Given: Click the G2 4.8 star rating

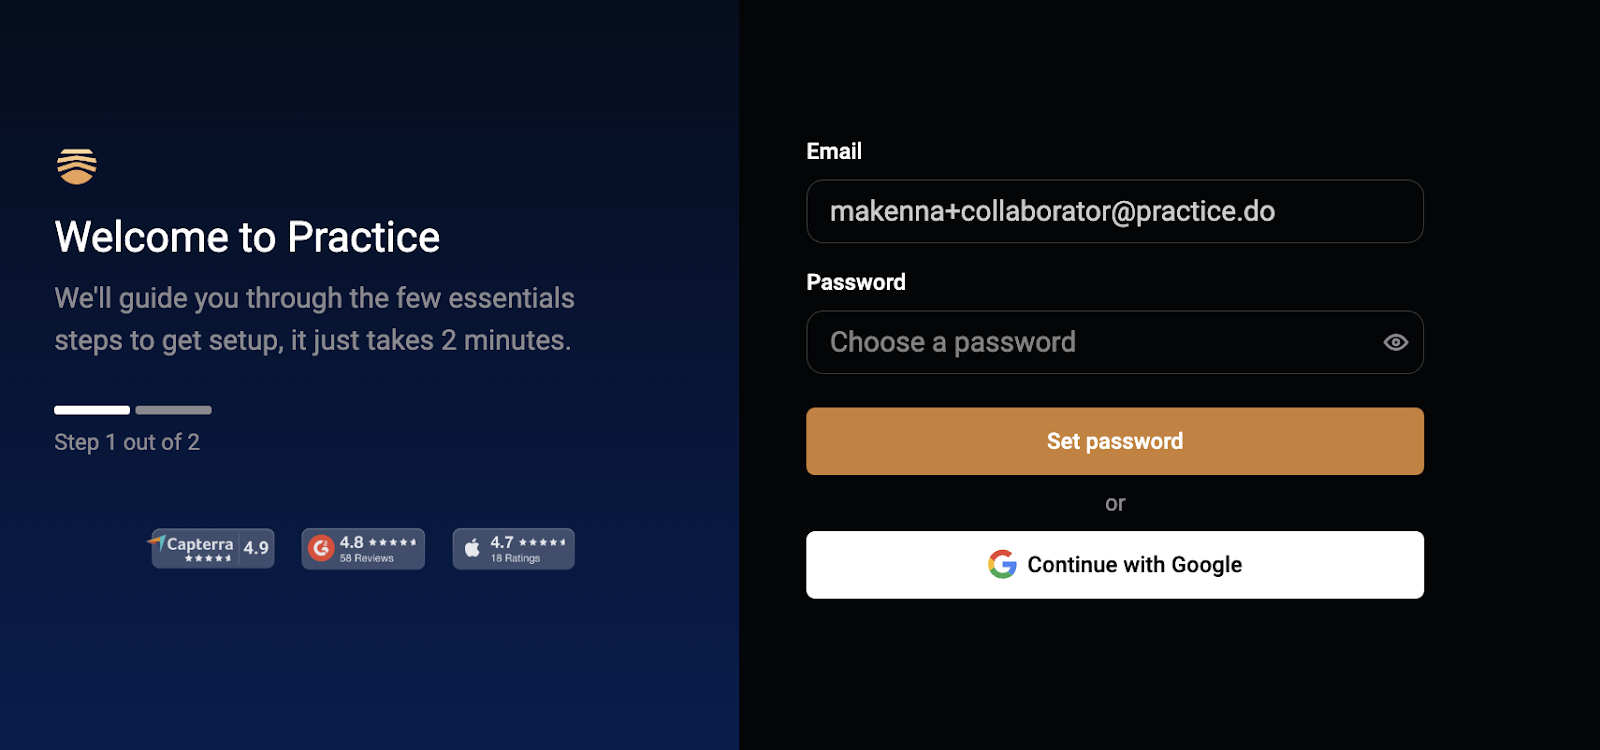Looking at the screenshot, I should click(x=377, y=542).
